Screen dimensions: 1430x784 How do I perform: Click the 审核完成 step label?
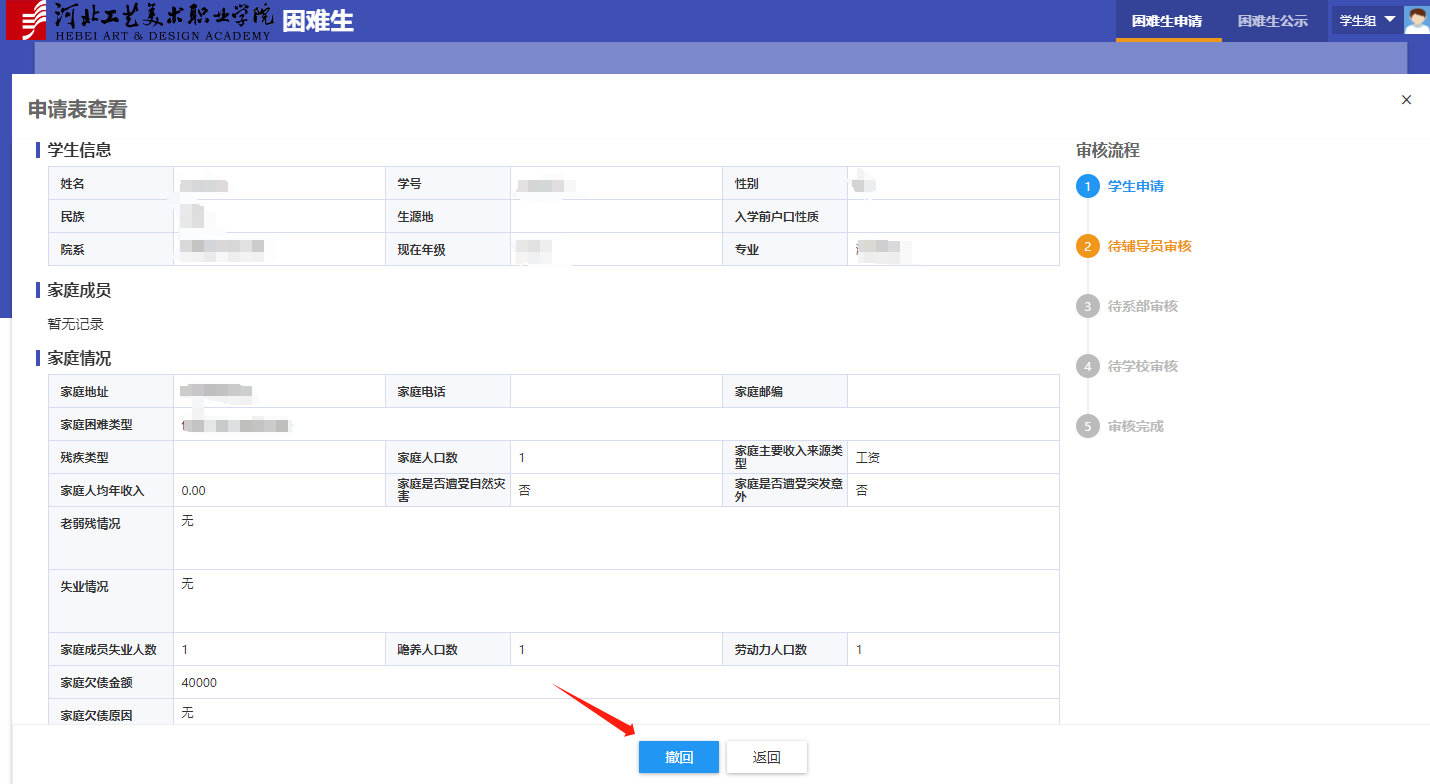coord(1135,426)
